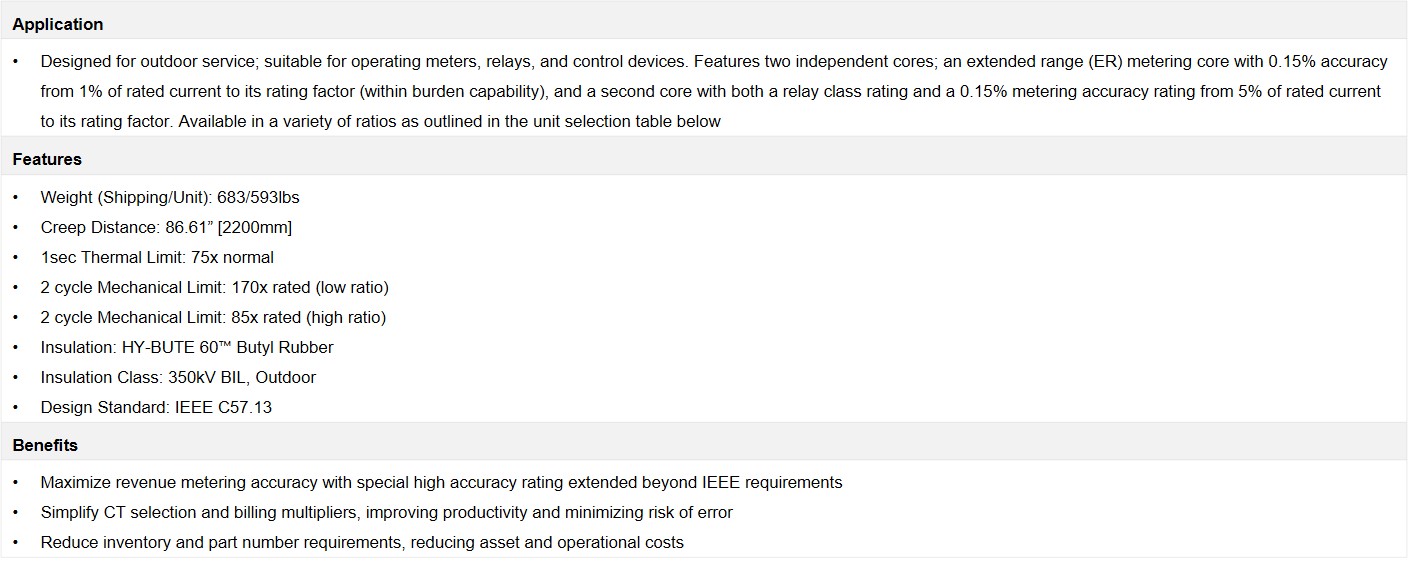The width and height of the screenshot is (1408, 563).
Task: Click the Application section header
Action: click(58, 24)
